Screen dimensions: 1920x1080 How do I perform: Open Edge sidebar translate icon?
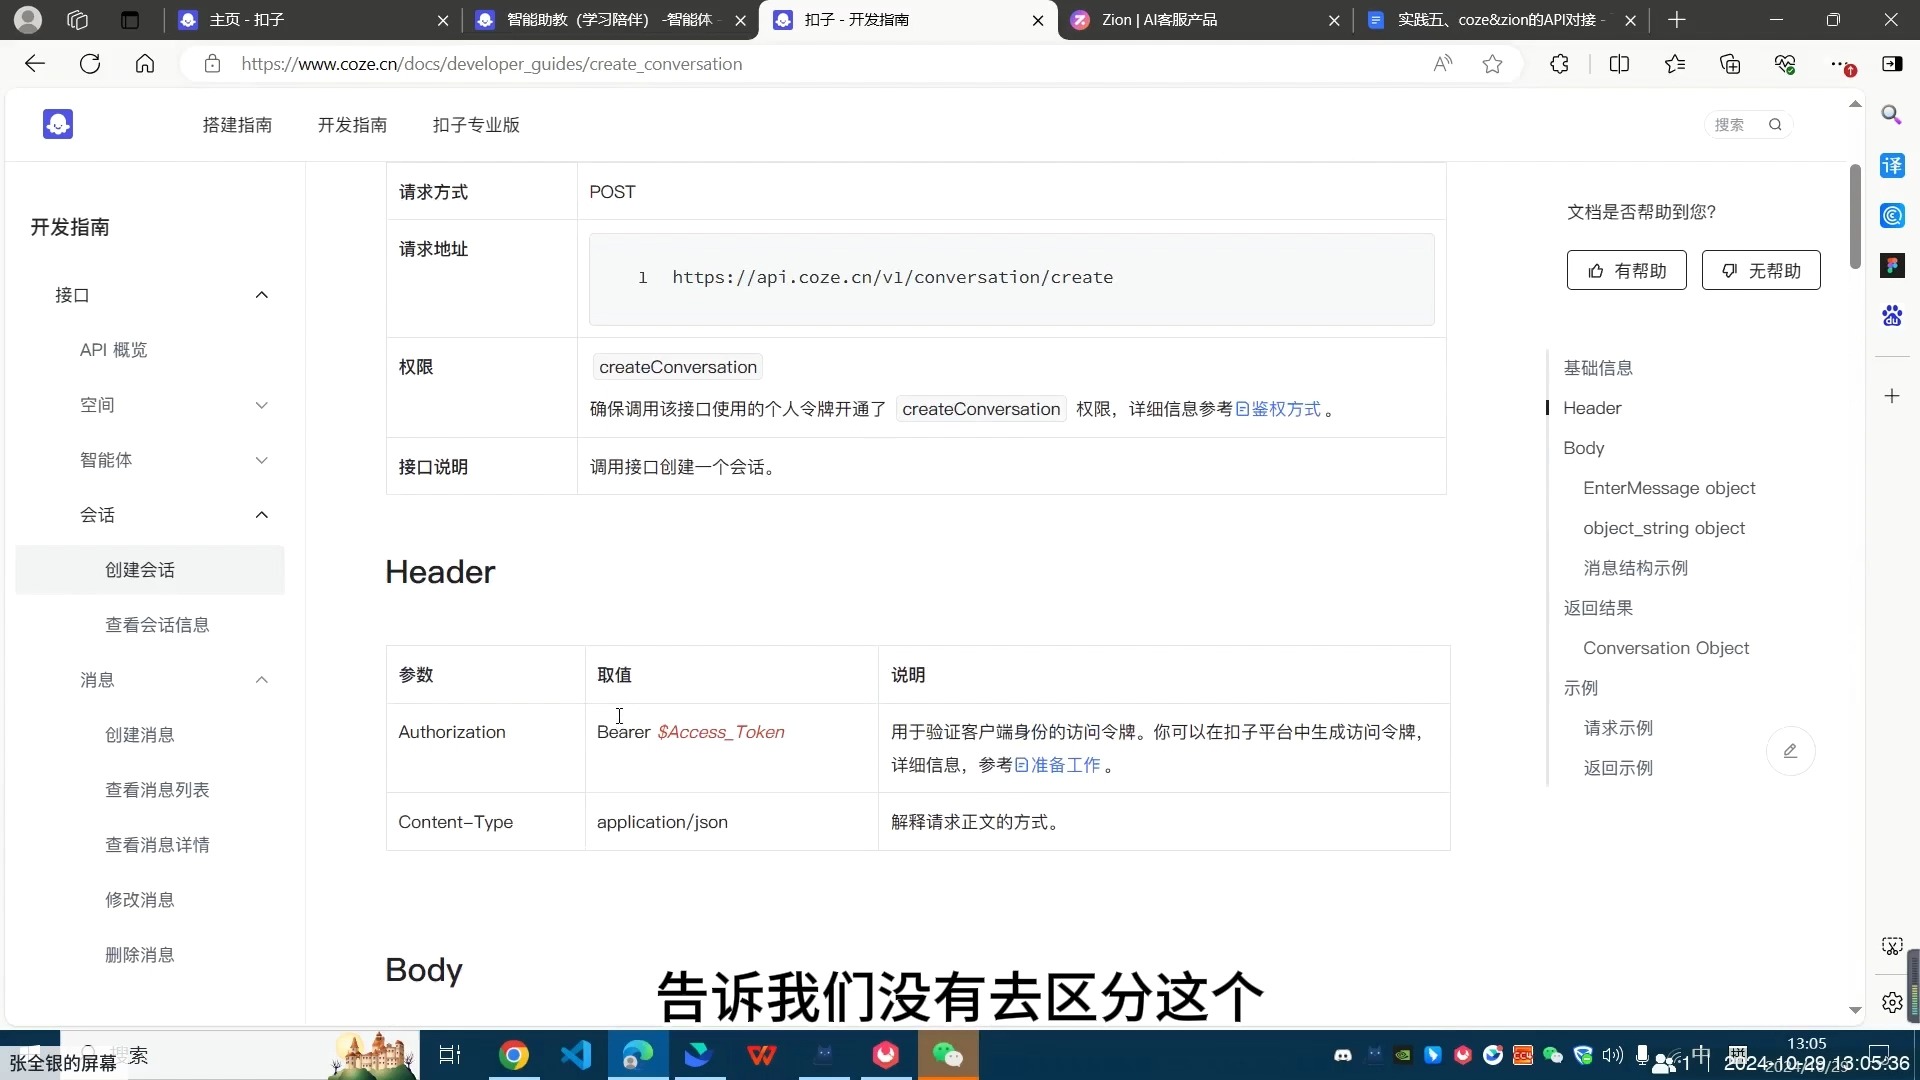[x=1892, y=166]
